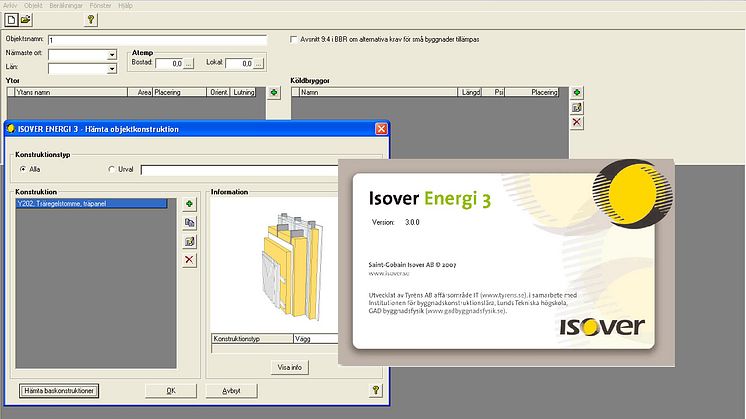Click the New document toolbar icon
The width and height of the screenshot is (746, 419).
11,19
